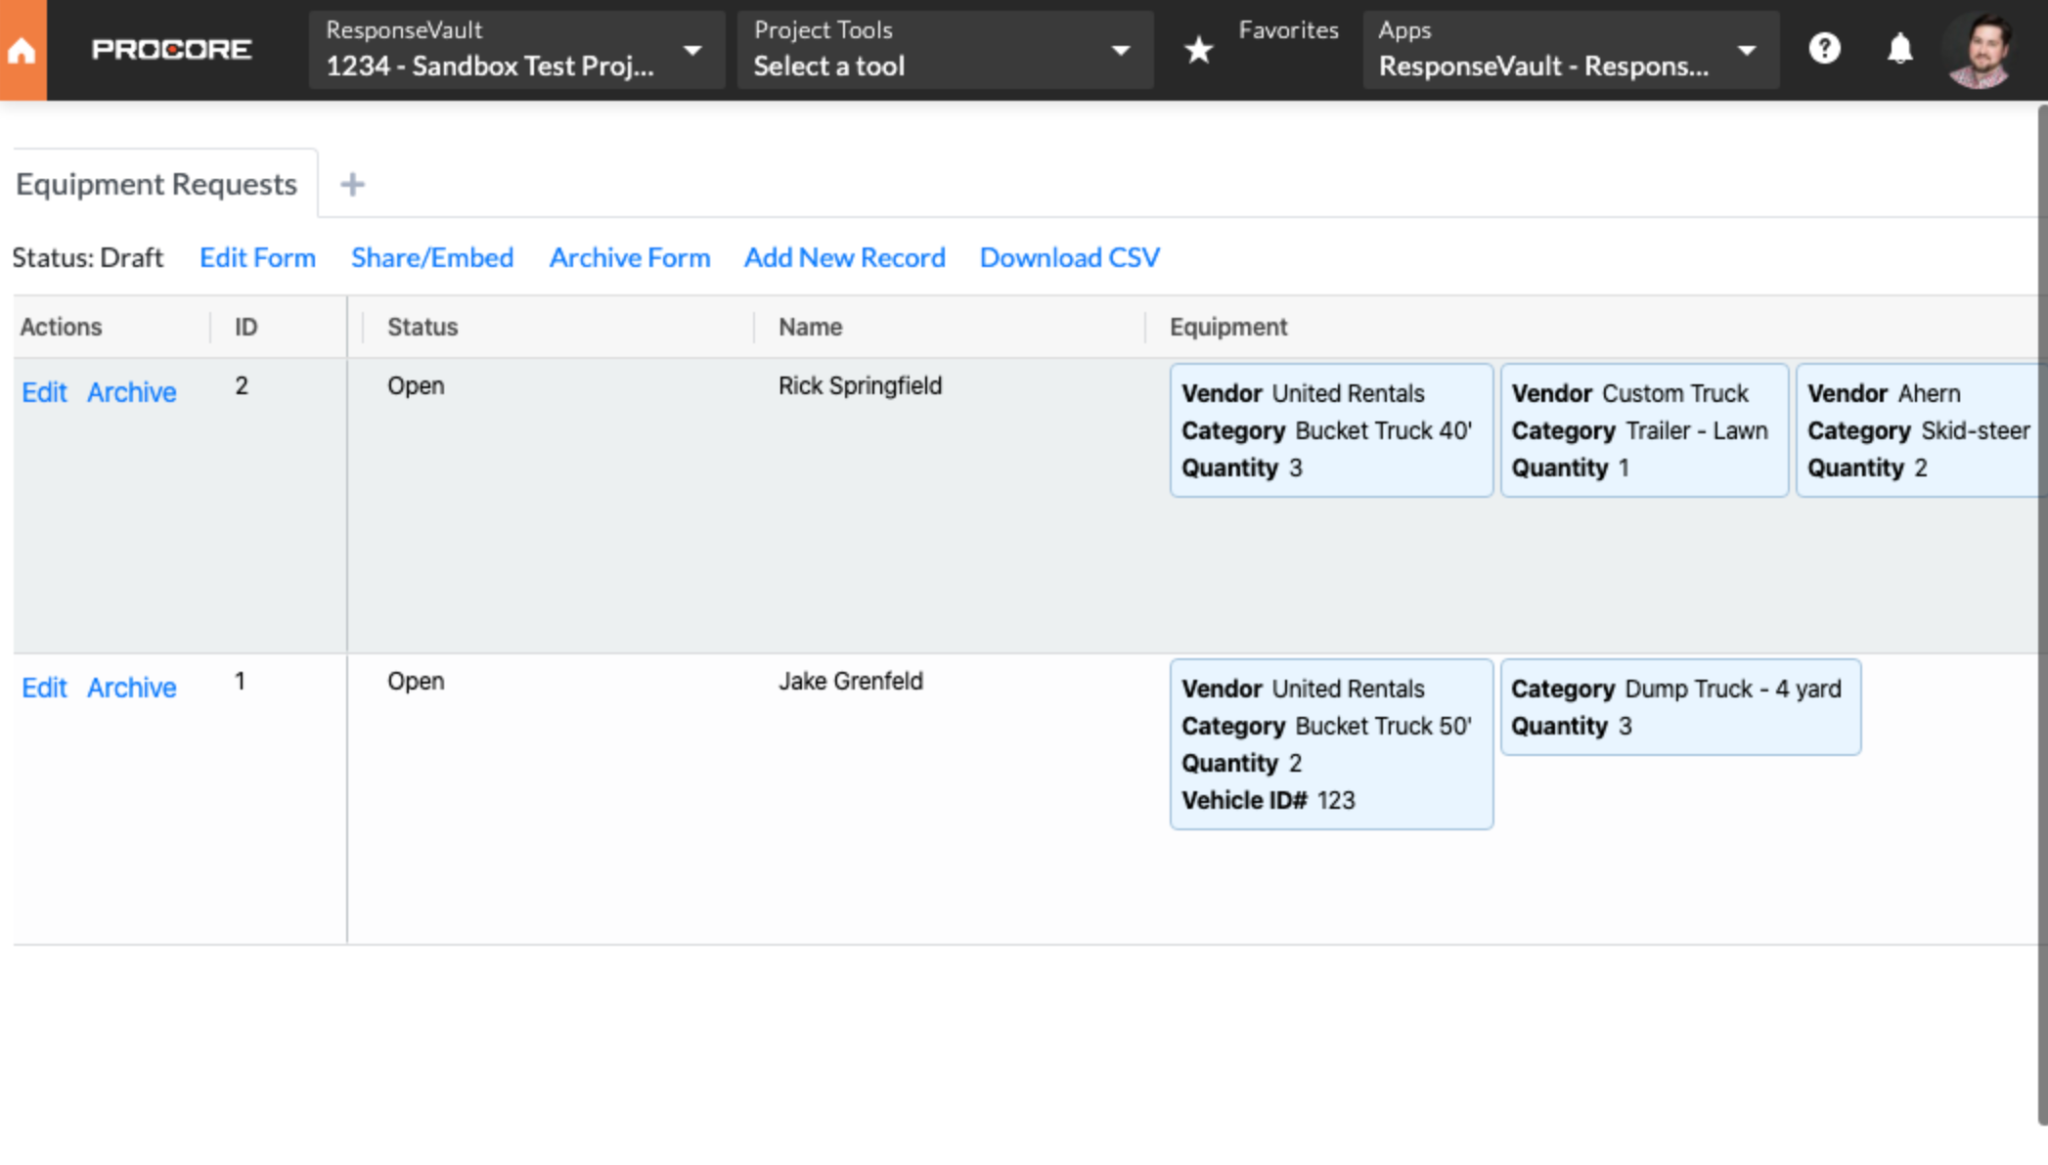This screenshot has width=2048, height=1165.
Task: Open the user profile avatar
Action: (x=1981, y=50)
